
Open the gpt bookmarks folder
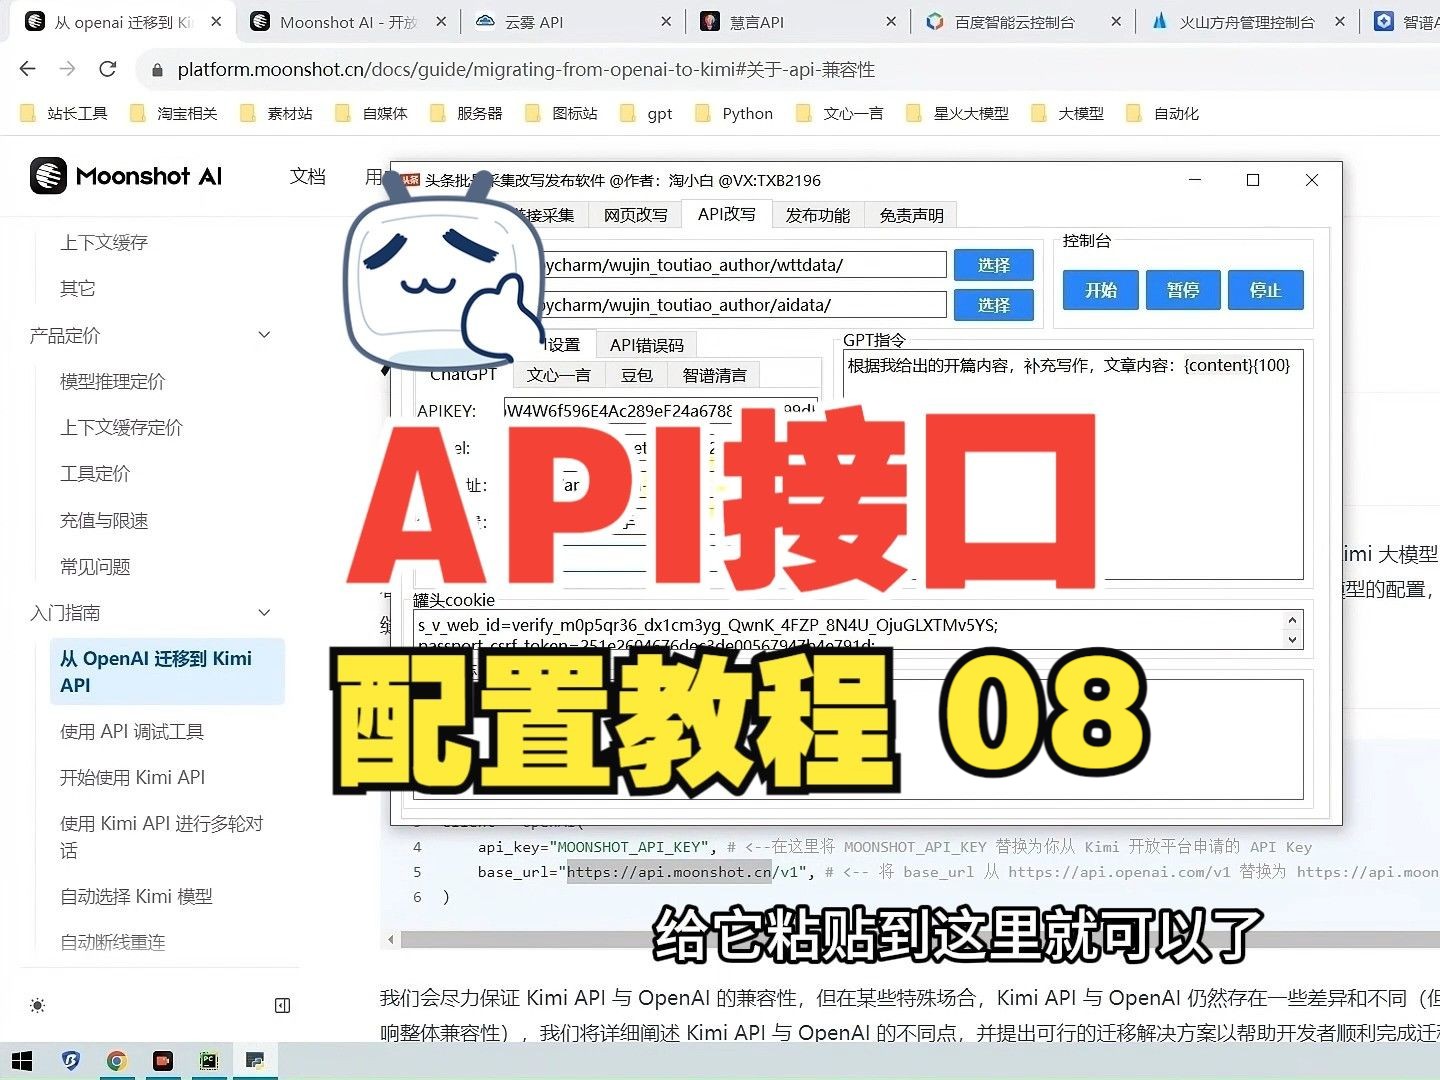point(647,113)
